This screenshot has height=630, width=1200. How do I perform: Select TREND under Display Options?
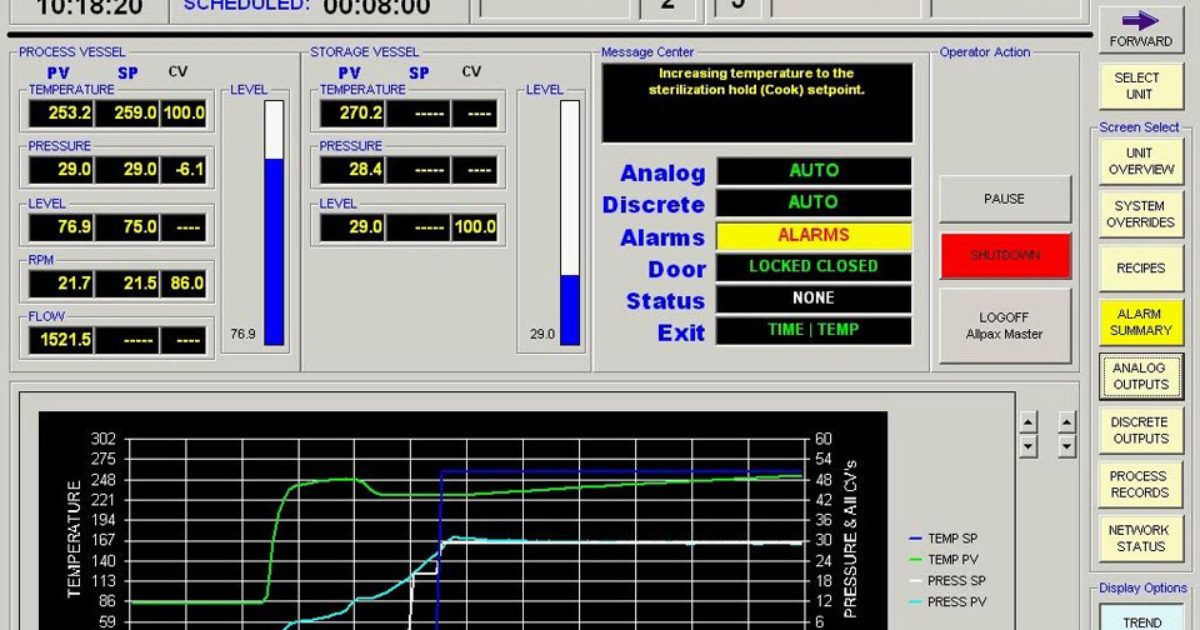[1140, 621]
